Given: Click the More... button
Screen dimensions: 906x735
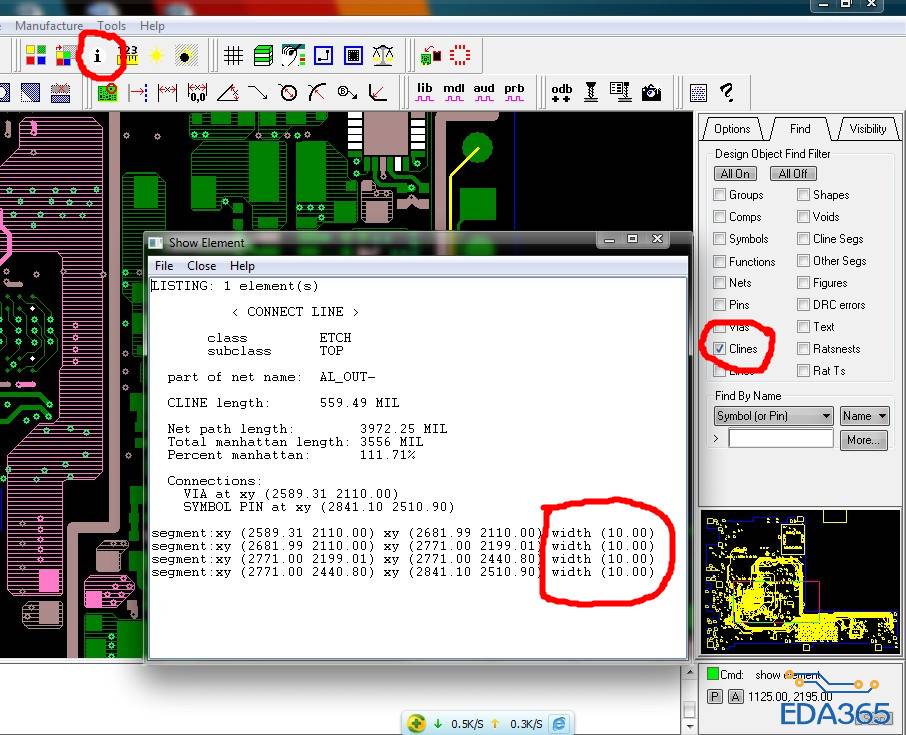Looking at the screenshot, I should click(862, 440).
